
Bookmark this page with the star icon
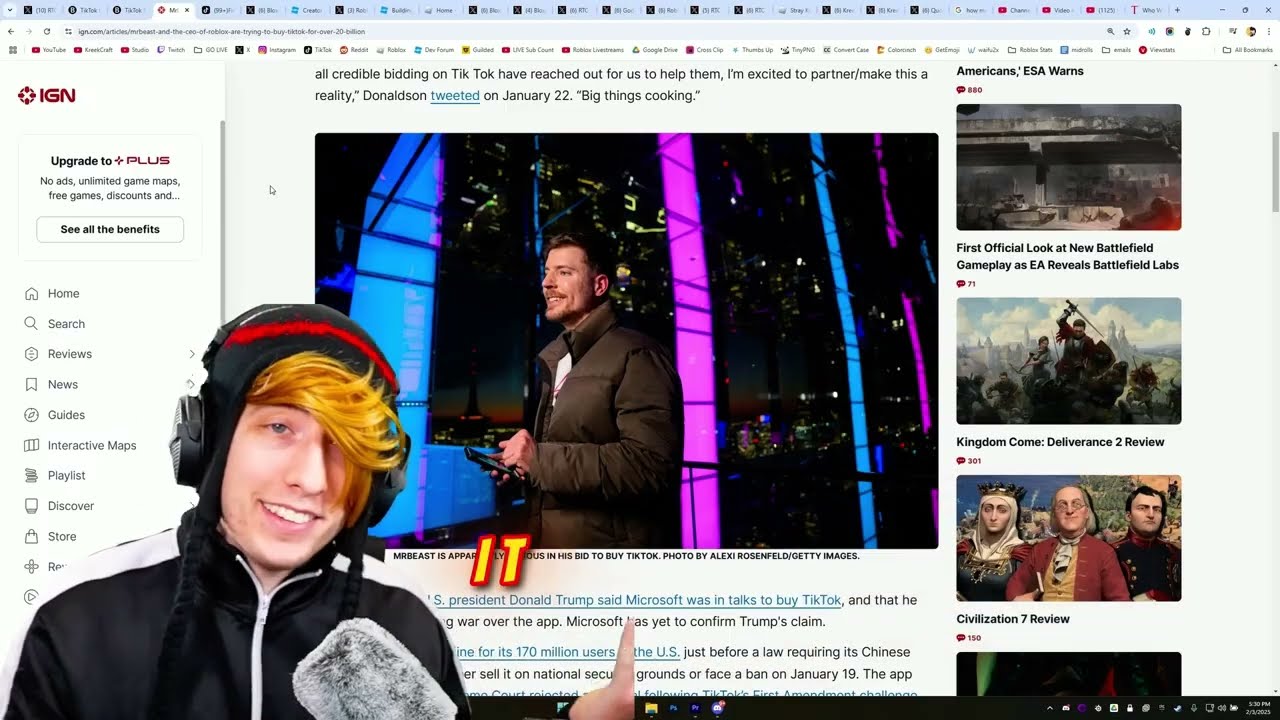(1127, 31)
